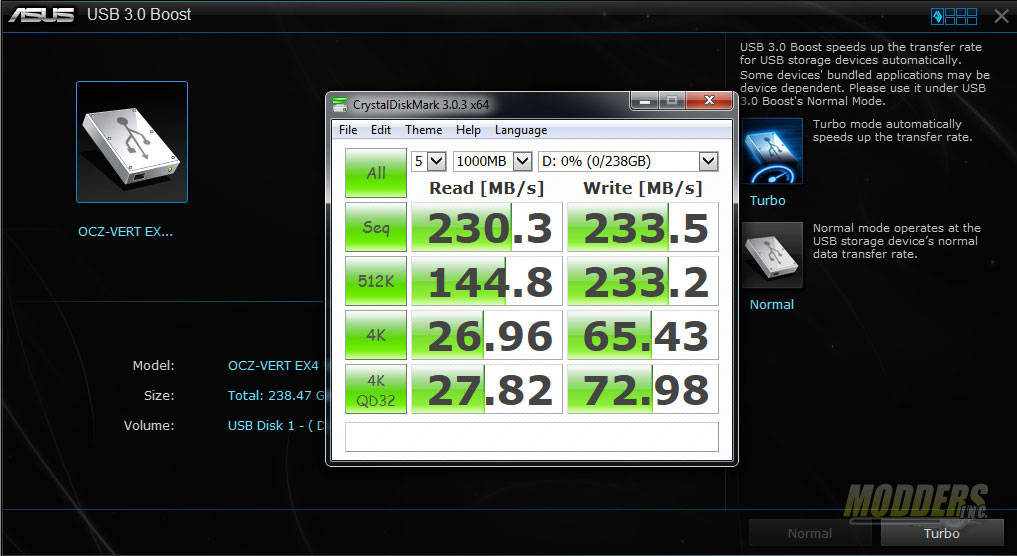This screenshot has width=1017, height=556.
Task: Activate the bottom Normal button
Action: pos(809,533)
